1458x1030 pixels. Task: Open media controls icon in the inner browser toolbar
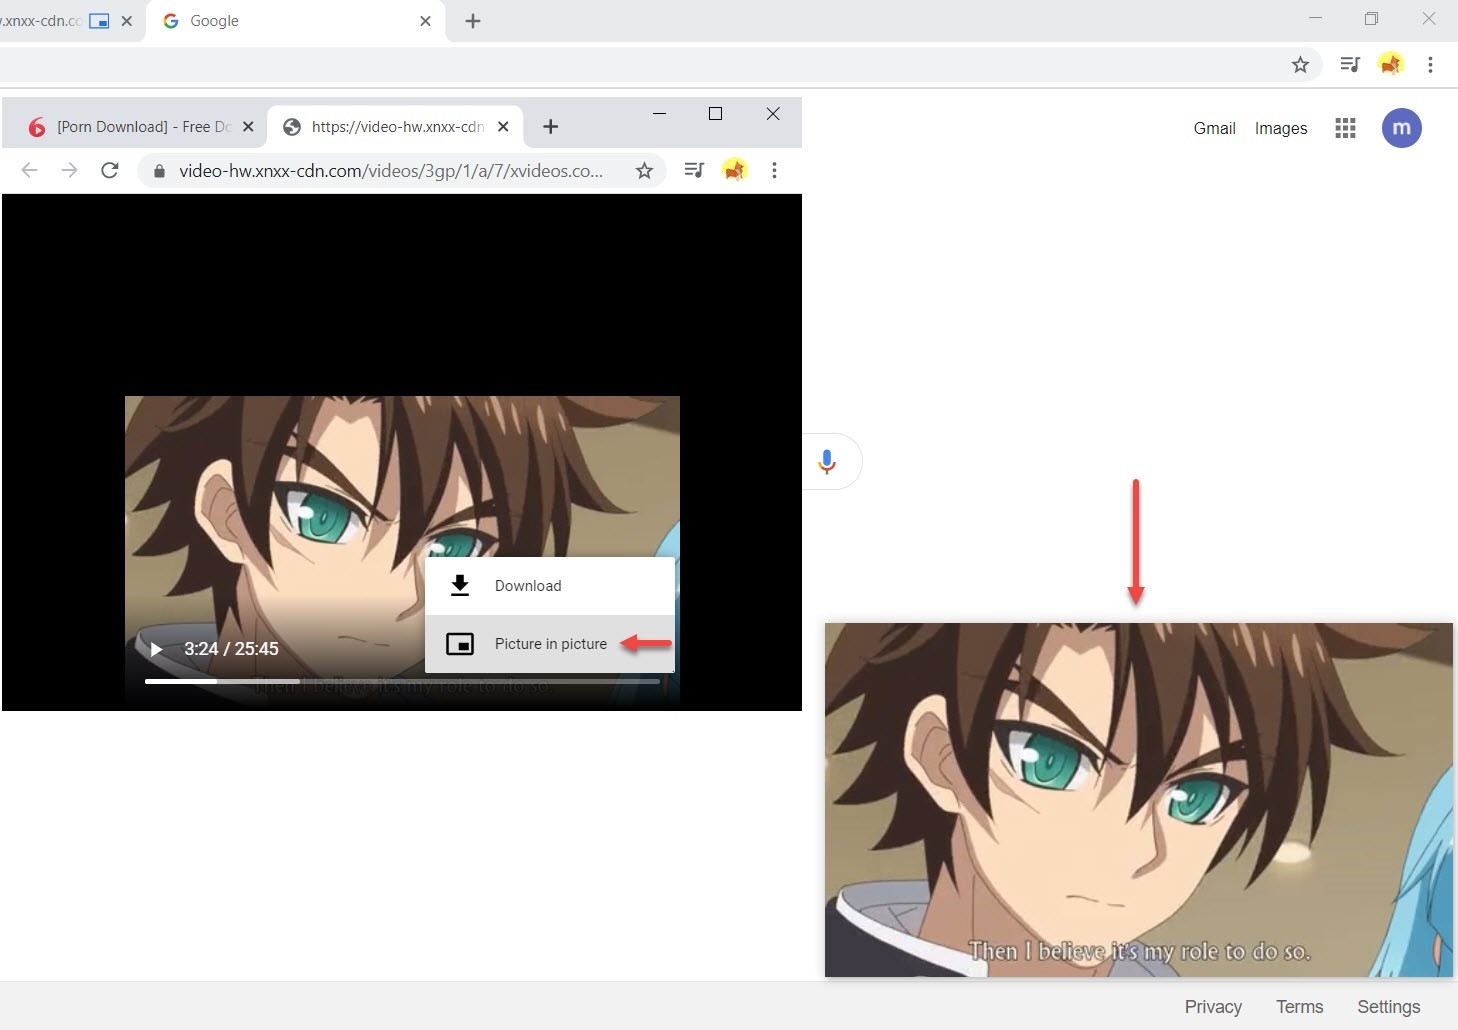(x=694, y=170)
